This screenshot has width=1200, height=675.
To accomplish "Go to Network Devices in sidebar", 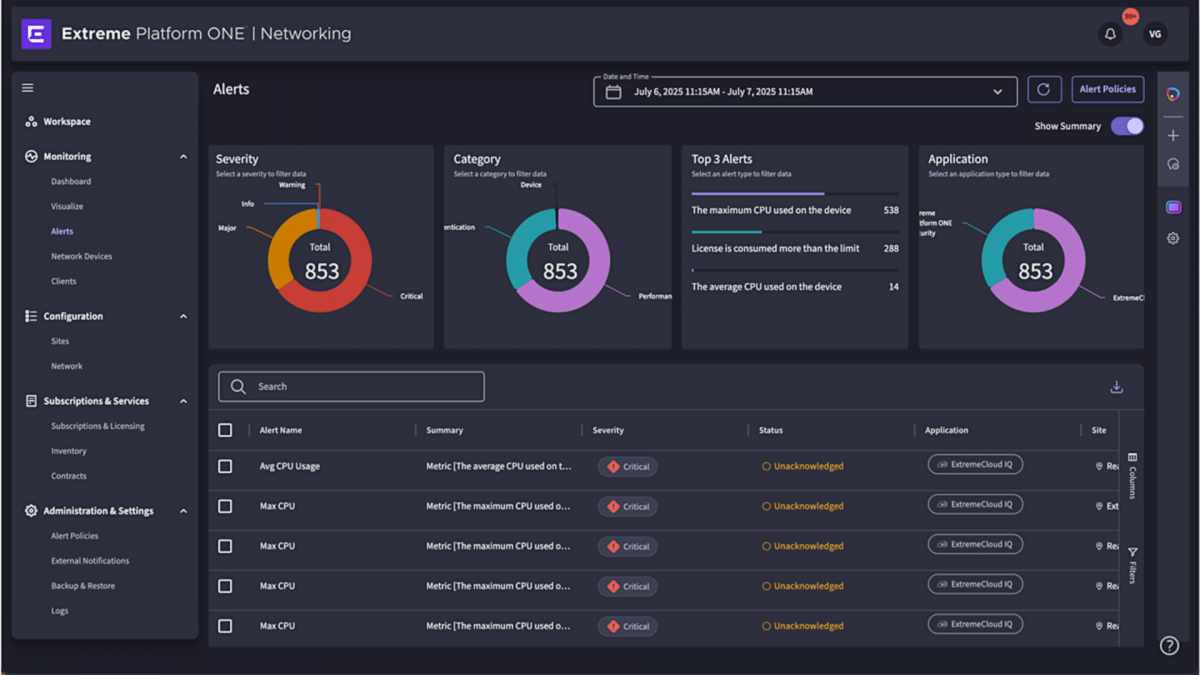I will [x=81, y=256].
